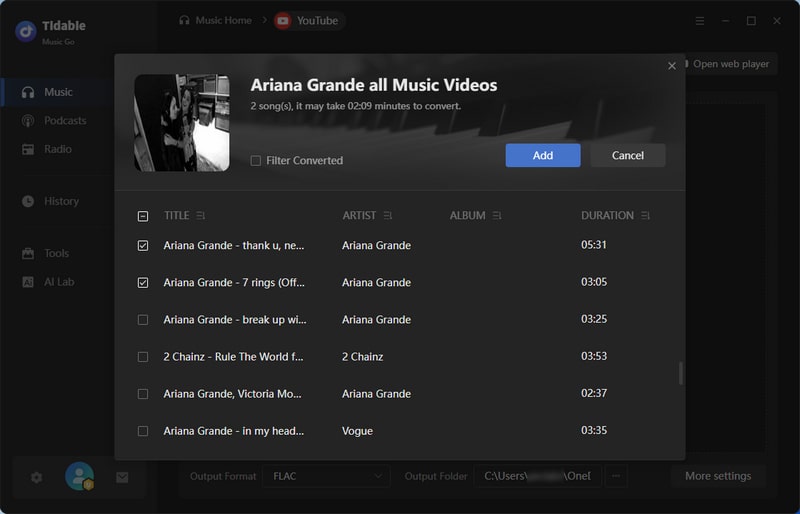Sort by the ARTIST column icon
800x514 pixels.
coord(388,216)
